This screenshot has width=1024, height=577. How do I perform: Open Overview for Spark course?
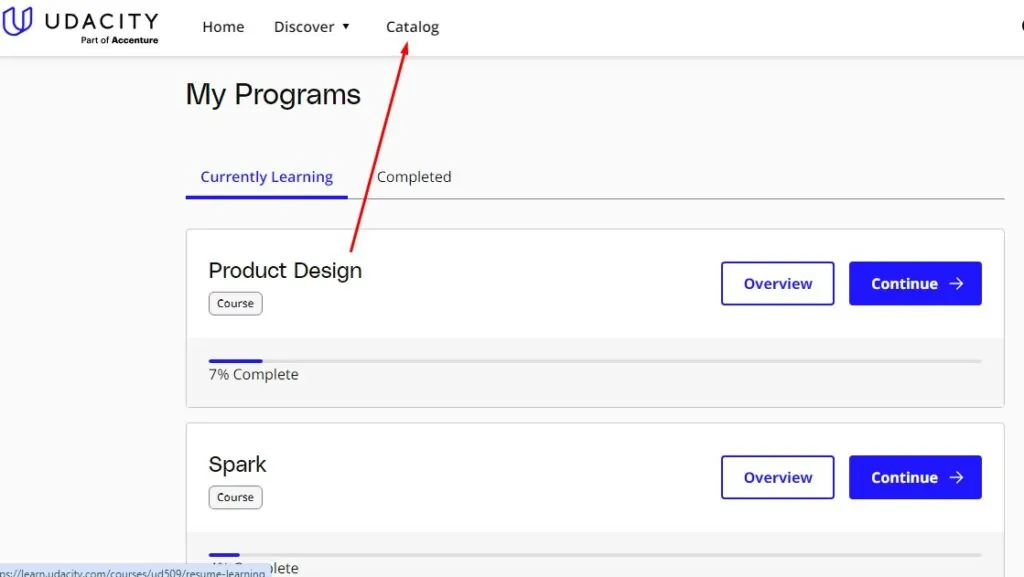coord(777,477)
